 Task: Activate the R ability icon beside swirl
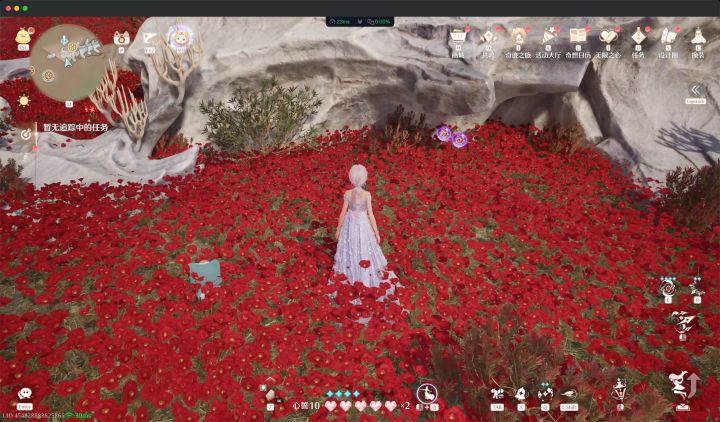click(x=697, y=289)
